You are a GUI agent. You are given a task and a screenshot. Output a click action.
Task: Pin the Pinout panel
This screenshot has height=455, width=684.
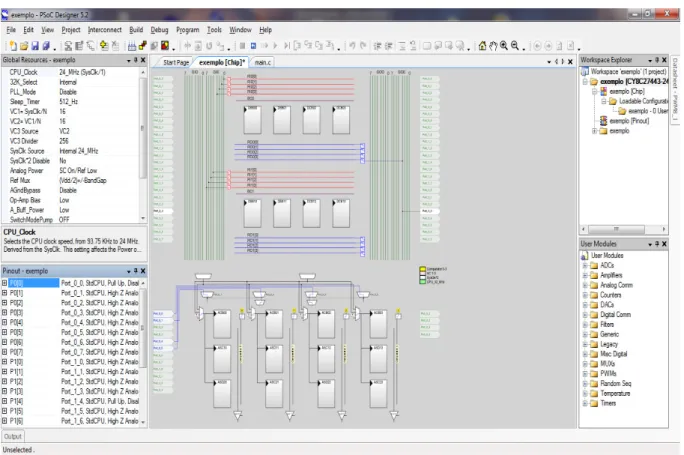(136, 271)
